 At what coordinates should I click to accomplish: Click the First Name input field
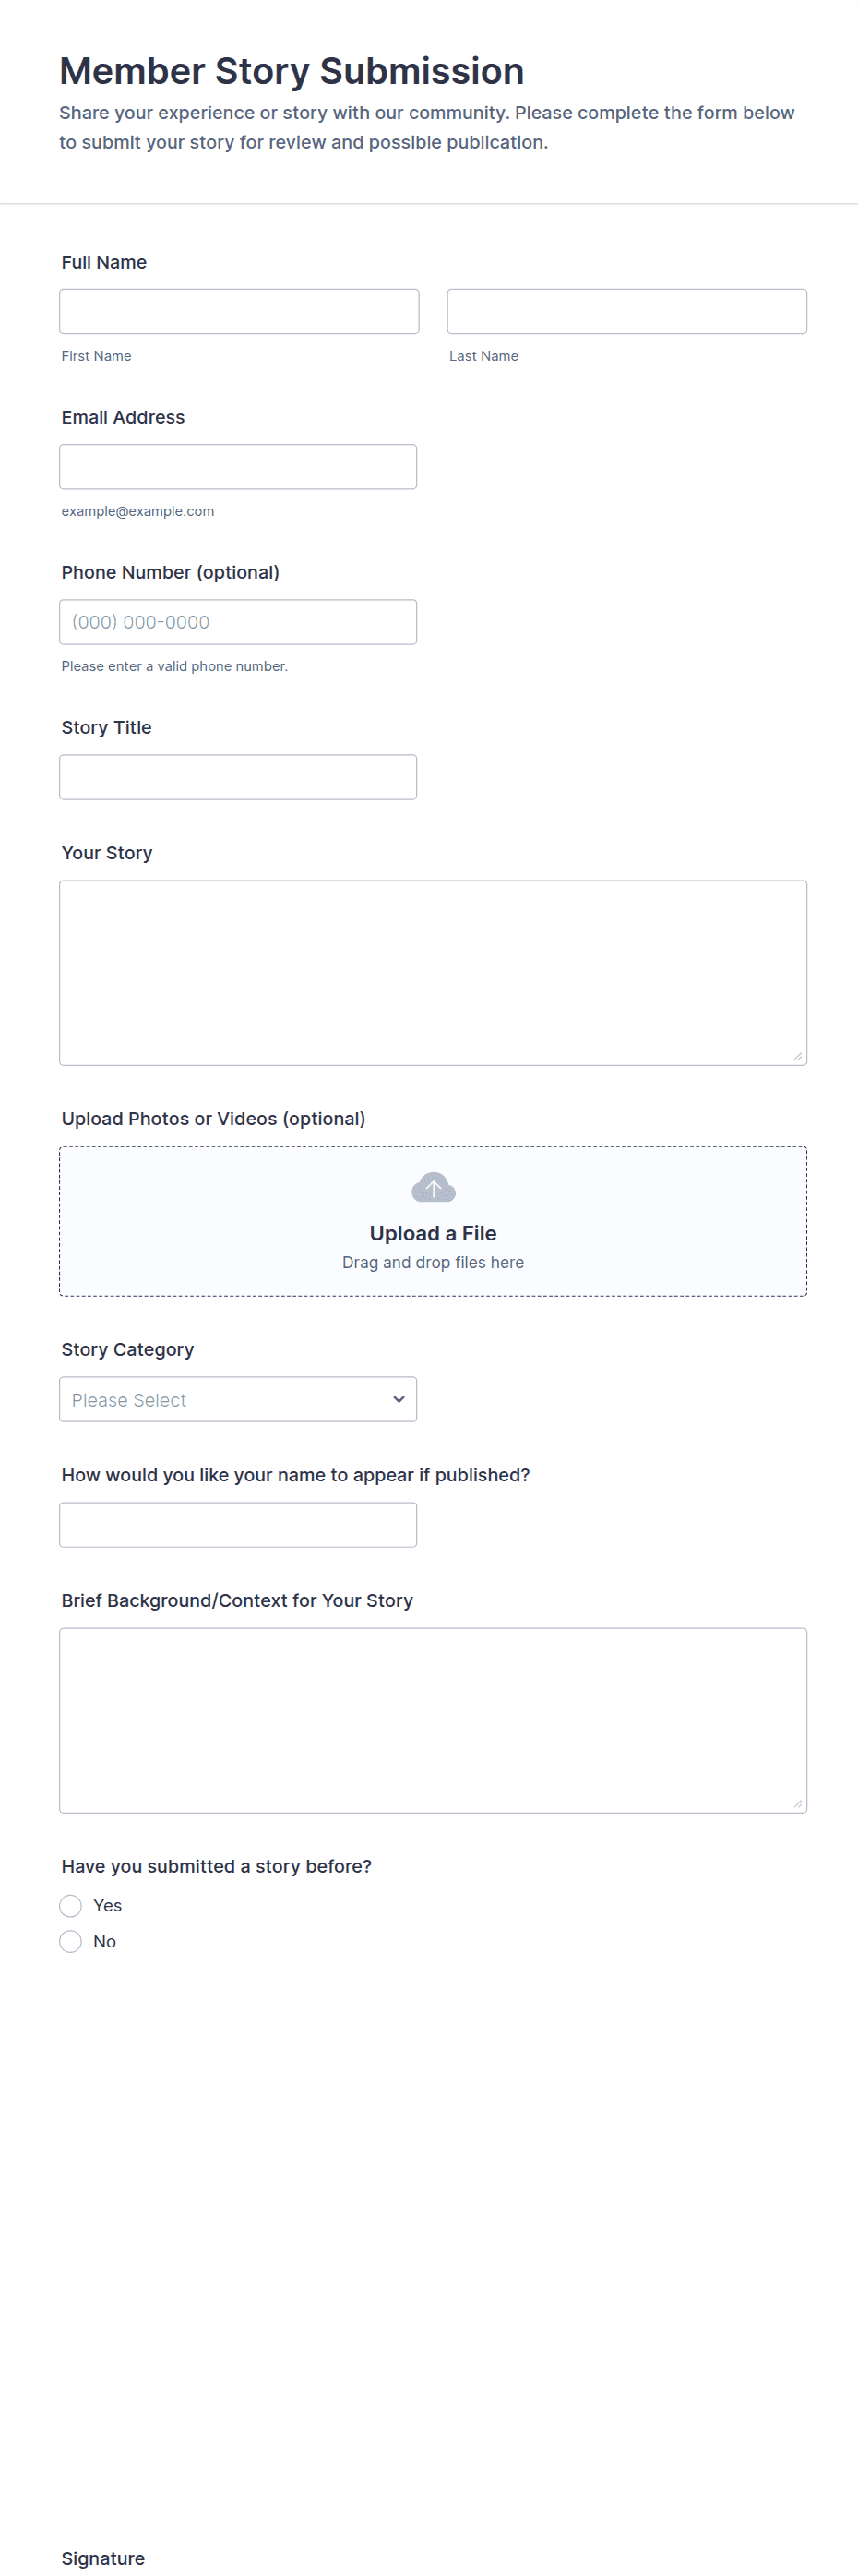[239, 312]
